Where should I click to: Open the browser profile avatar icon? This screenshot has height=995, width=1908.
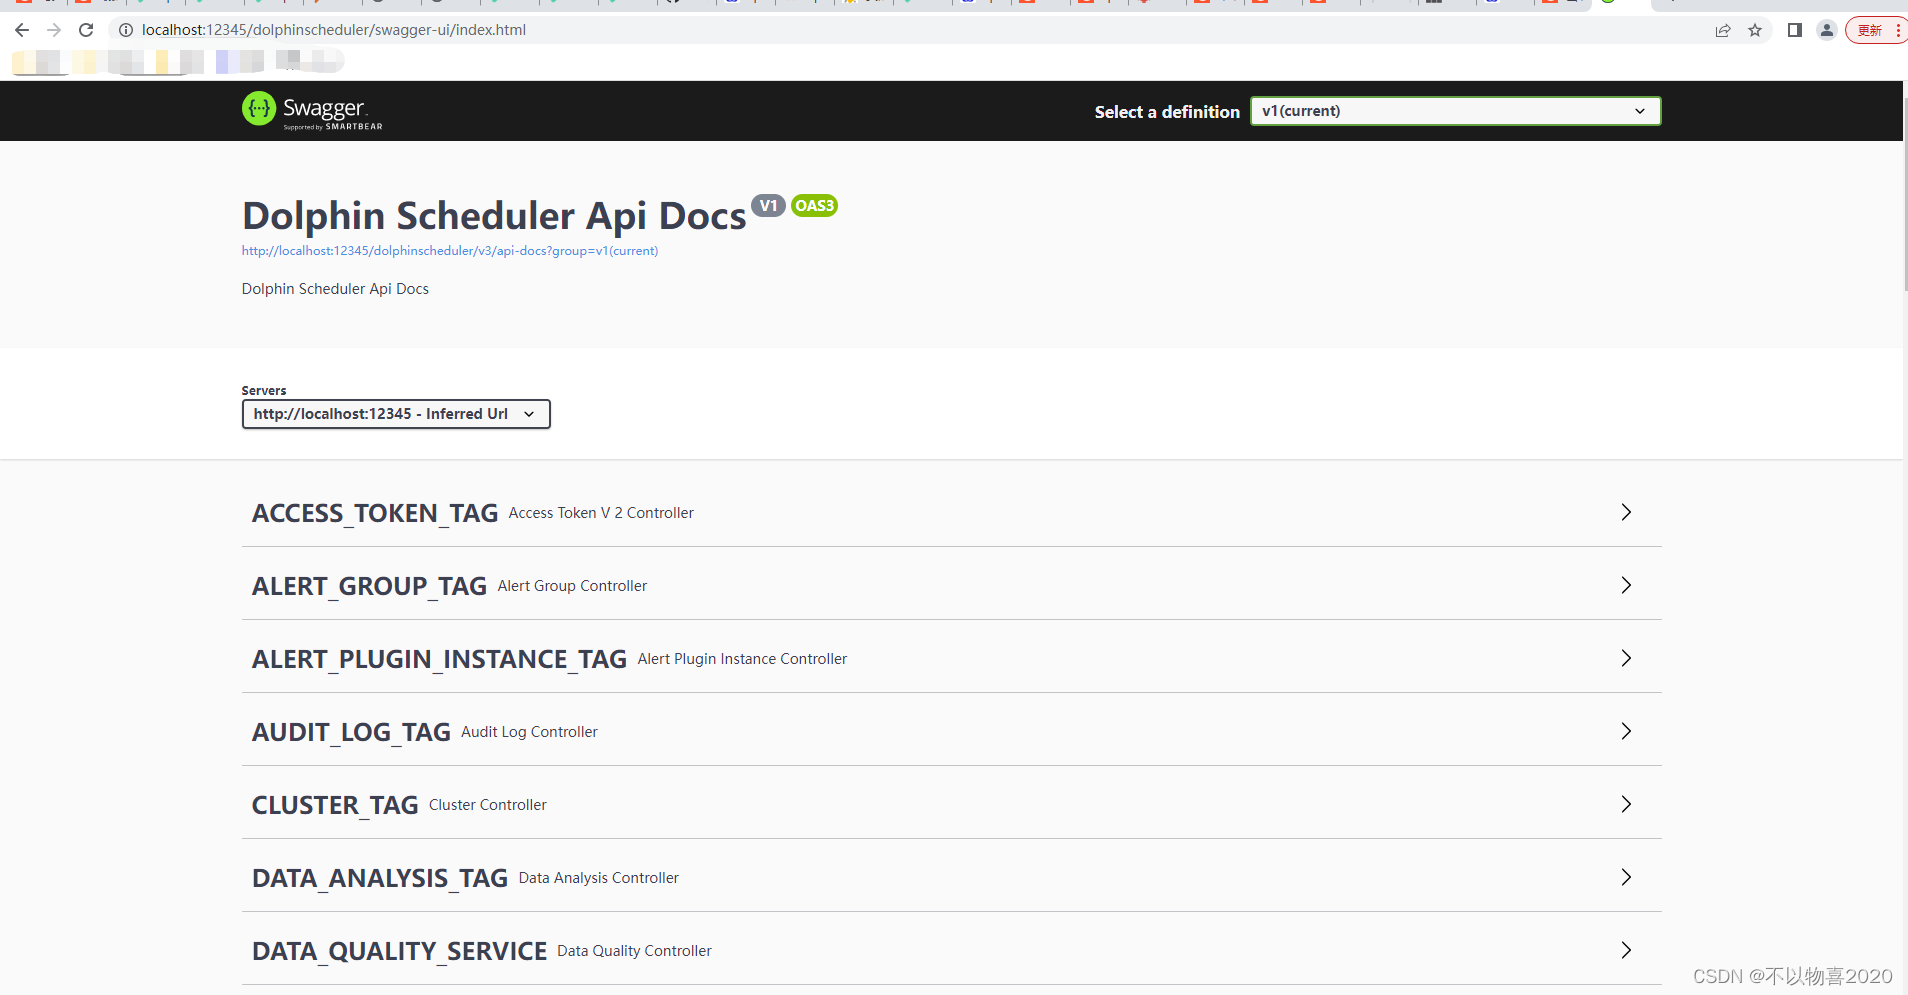[x=1827, y=30]
